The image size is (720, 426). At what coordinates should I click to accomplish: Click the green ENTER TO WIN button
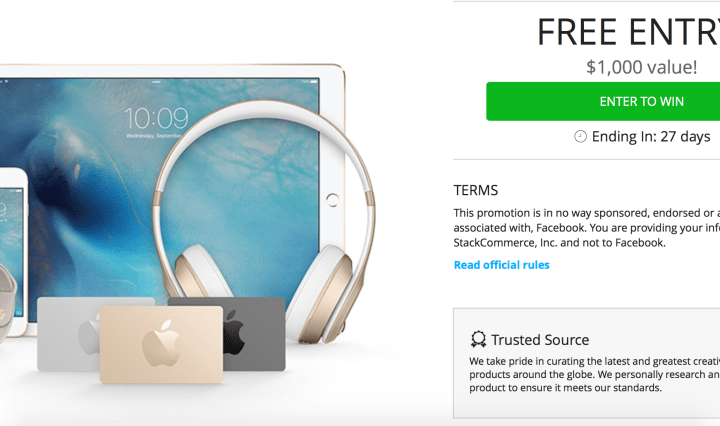603,101
